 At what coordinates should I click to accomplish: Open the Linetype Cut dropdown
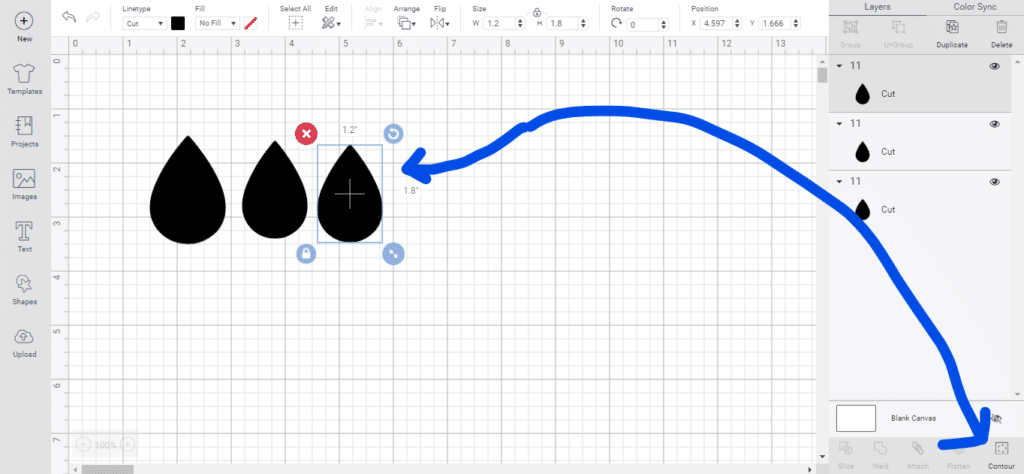pyautogui.click(x=144, y=23)
